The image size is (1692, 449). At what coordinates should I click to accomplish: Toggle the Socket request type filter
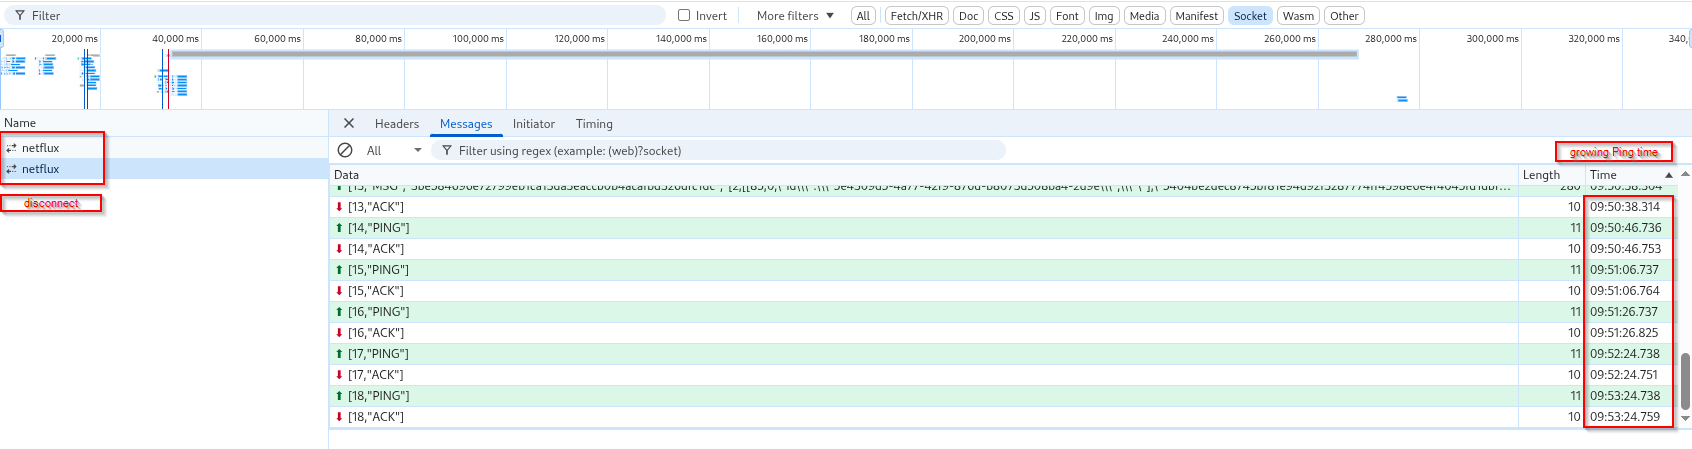(x=1250, y=16)
